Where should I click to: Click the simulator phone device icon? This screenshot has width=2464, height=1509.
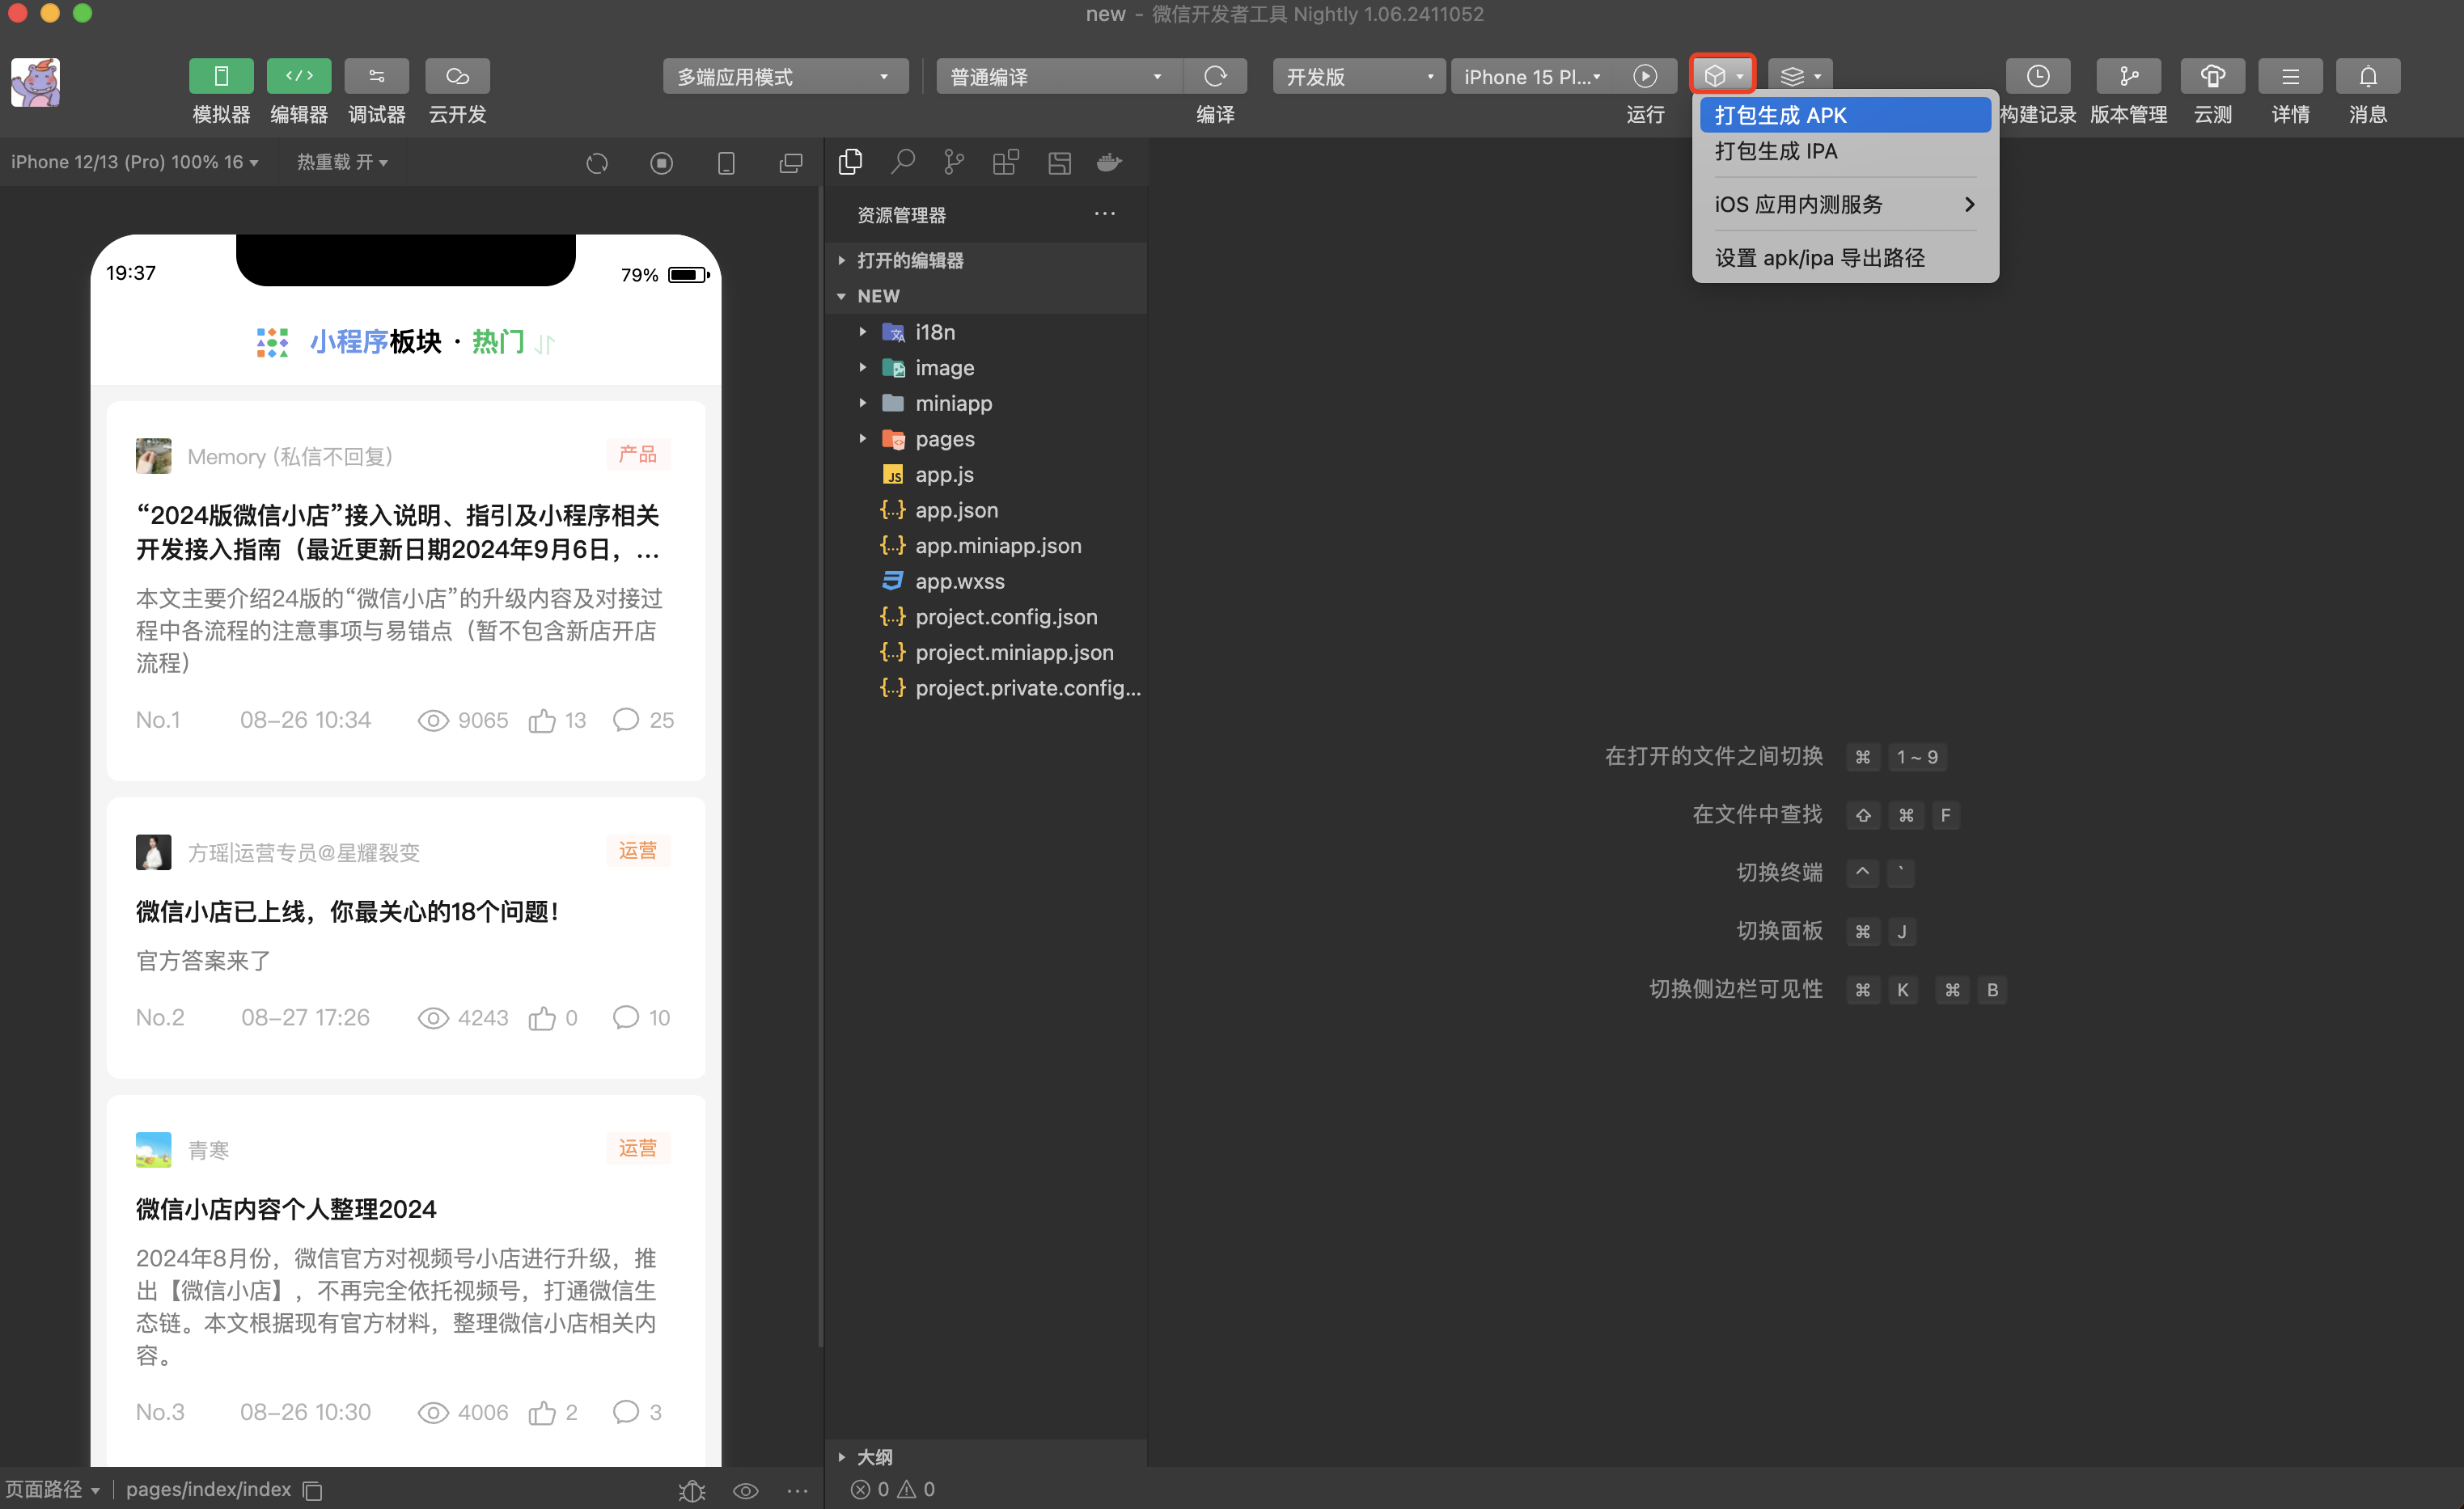[x=726, y=163]
